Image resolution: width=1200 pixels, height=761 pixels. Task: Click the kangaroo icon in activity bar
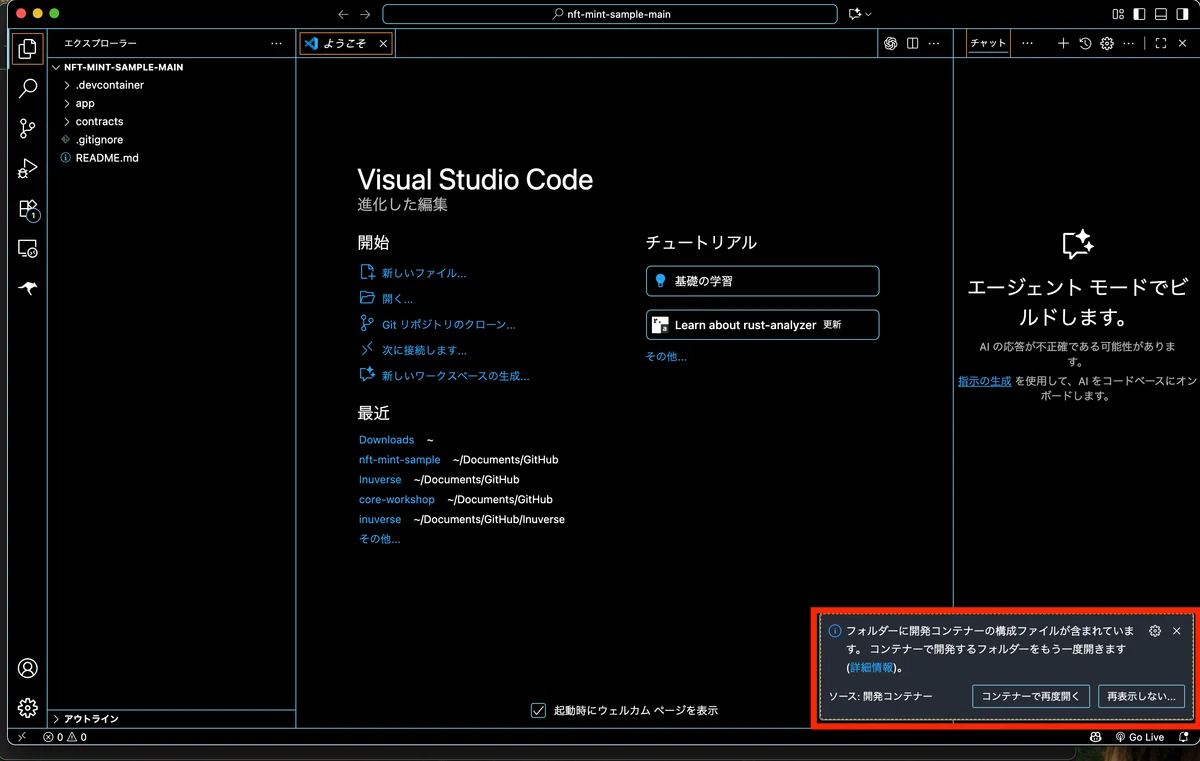[x=28, y=289]
